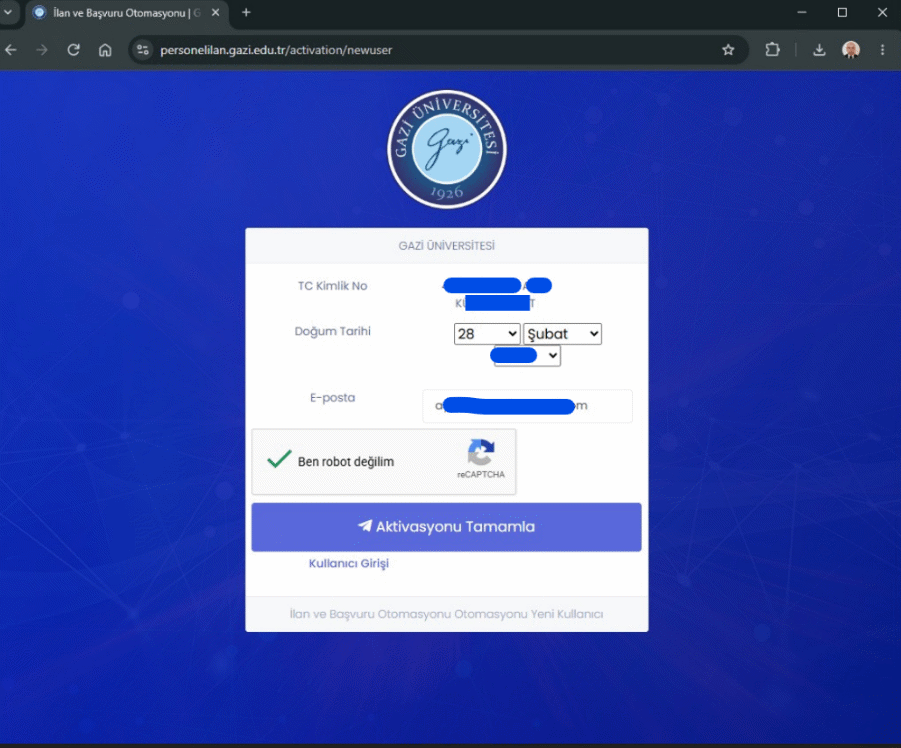Click the browser forward arrow
Image resolution: width=901 pixels, height=748 pixels.
(x=42, y=50)
